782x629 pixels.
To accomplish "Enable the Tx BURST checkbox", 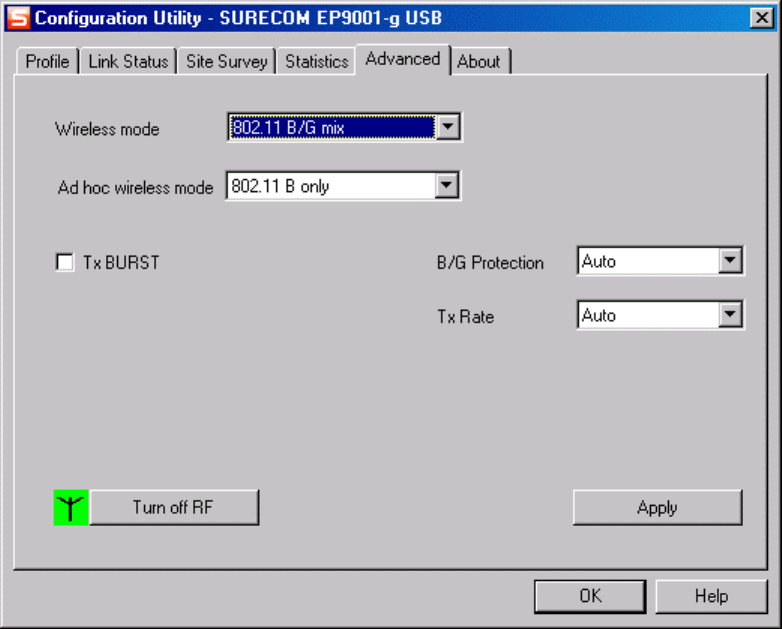I will pyautogui.click(x=65, y=262).
